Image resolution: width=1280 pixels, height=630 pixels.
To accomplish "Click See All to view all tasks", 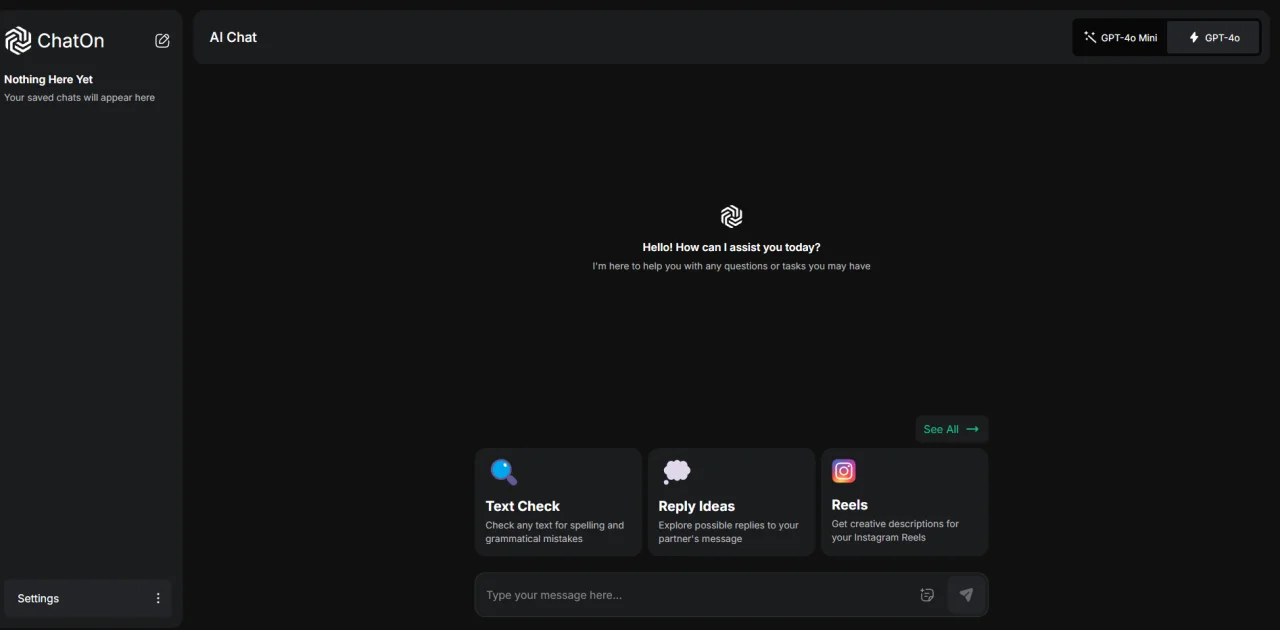I will tap(952, 429).
